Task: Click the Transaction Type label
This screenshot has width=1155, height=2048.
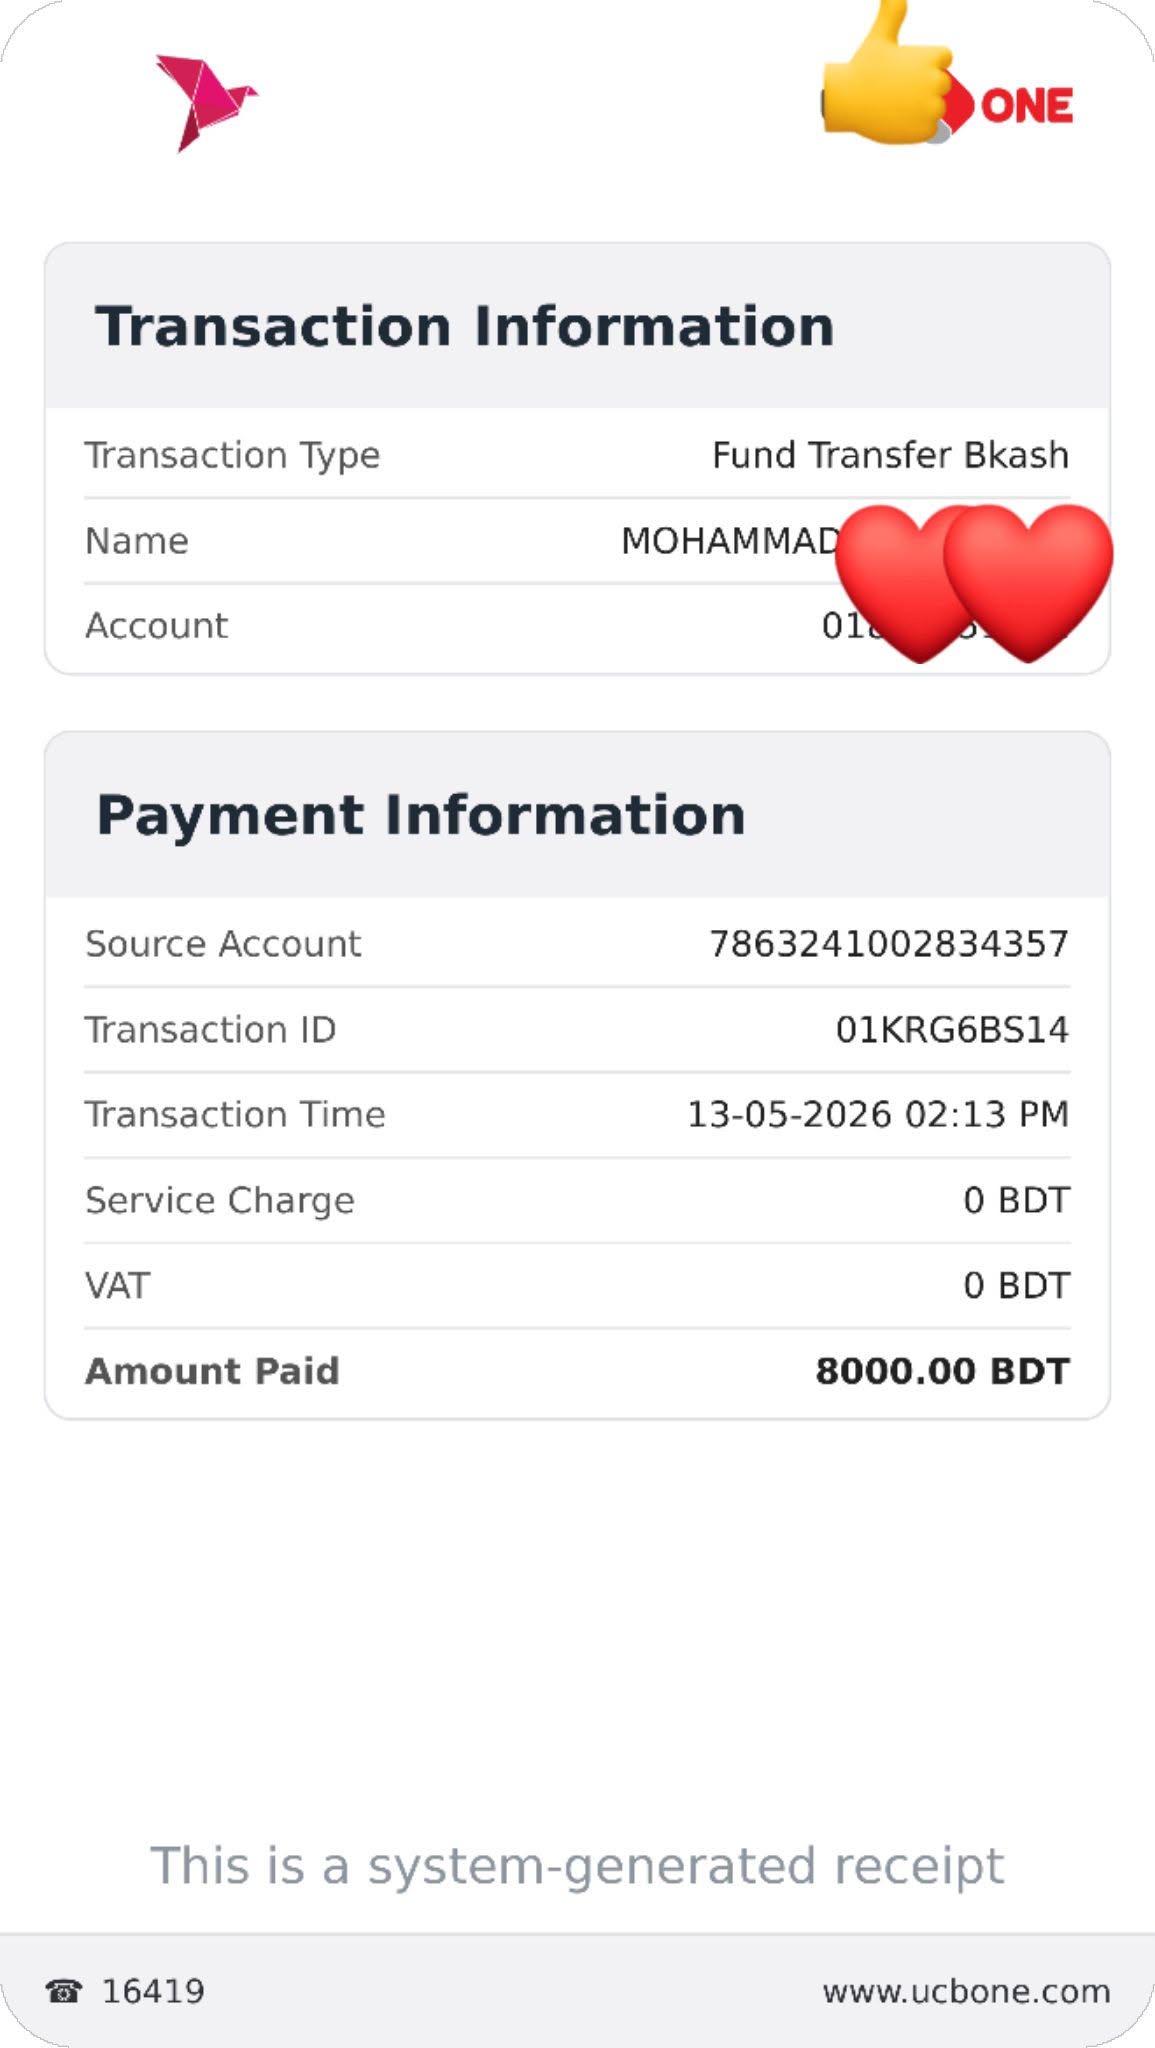Action: 232,455
